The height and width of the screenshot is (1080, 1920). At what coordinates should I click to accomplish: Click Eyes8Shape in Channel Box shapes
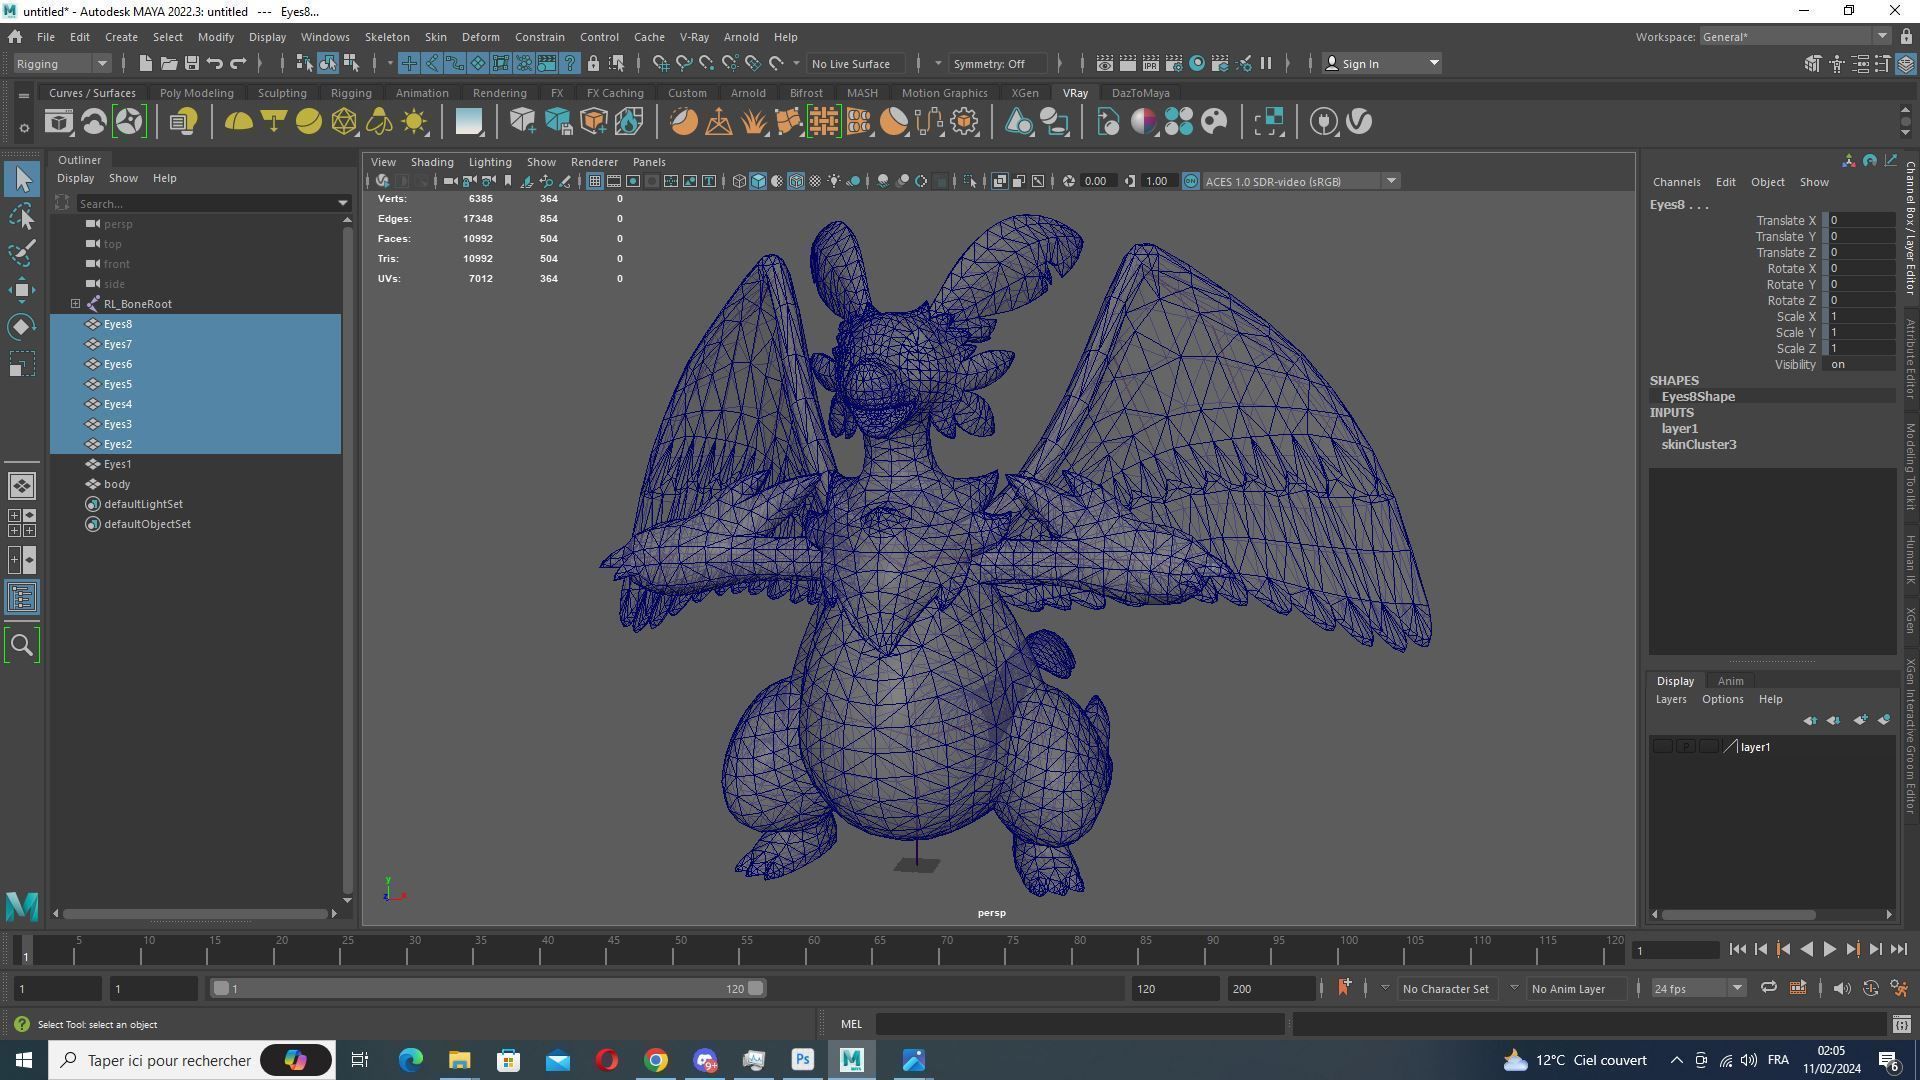[1698, 397]
